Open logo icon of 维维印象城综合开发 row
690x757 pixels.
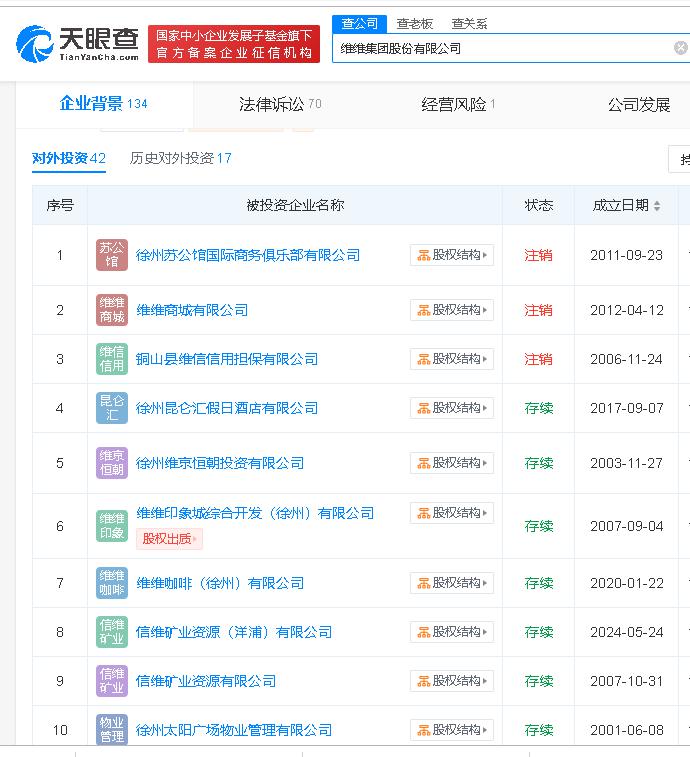coord(112,526)
